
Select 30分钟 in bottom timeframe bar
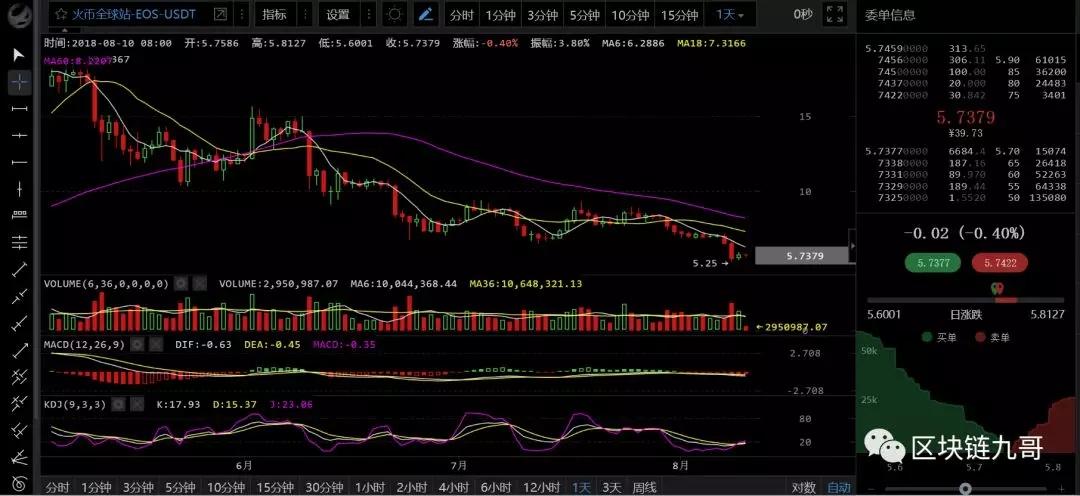(x=325, y=488)
